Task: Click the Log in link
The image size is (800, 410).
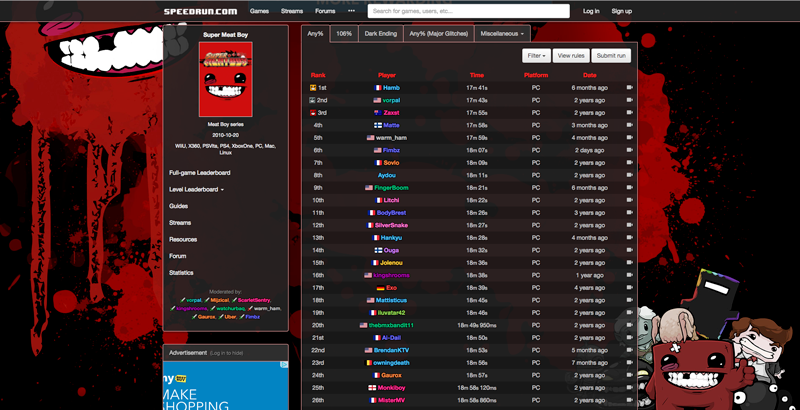Action: coord(591,11)
